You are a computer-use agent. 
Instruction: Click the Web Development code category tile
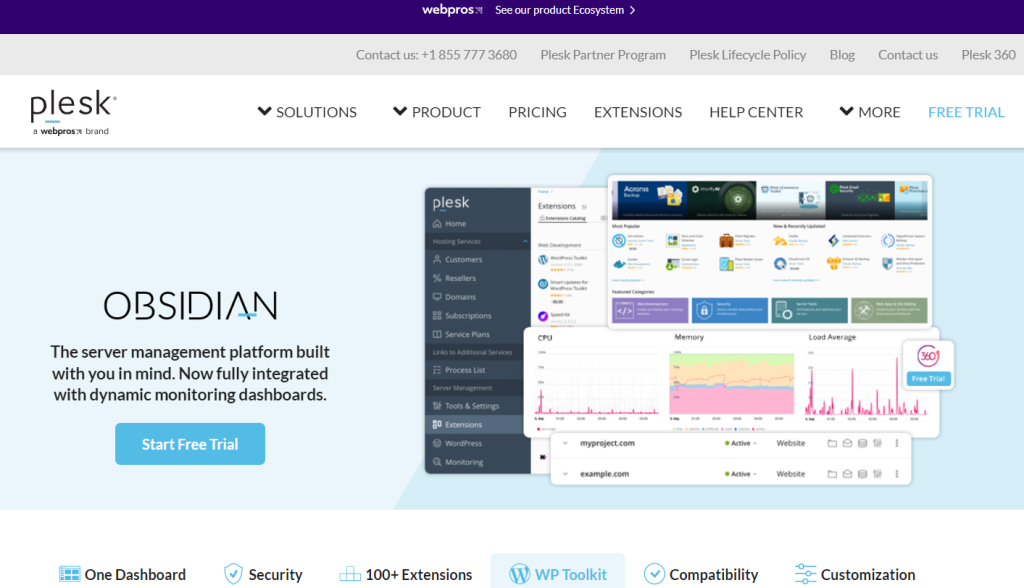coord(650,310)
